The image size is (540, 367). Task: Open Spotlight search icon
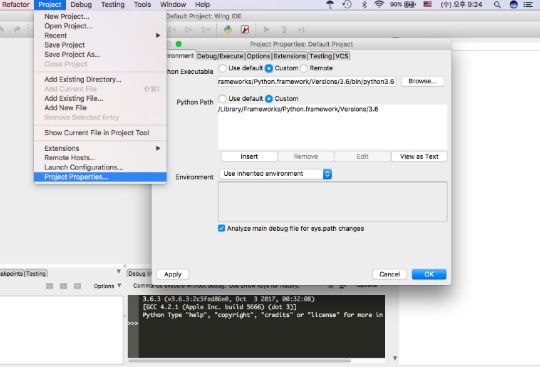point(497,4)
